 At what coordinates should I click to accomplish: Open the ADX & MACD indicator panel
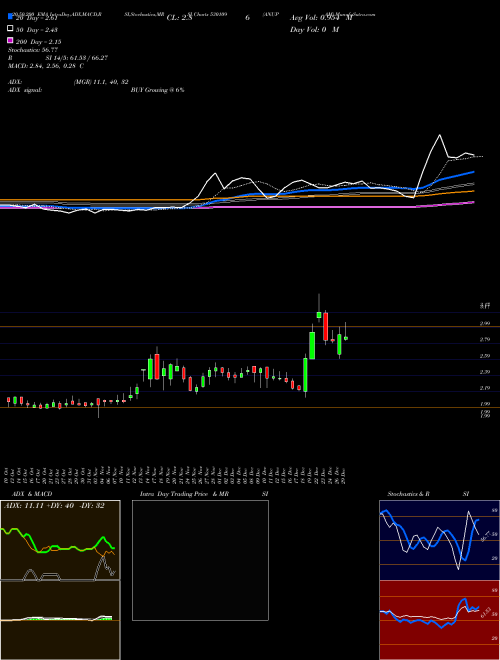[x=60, y=580]
